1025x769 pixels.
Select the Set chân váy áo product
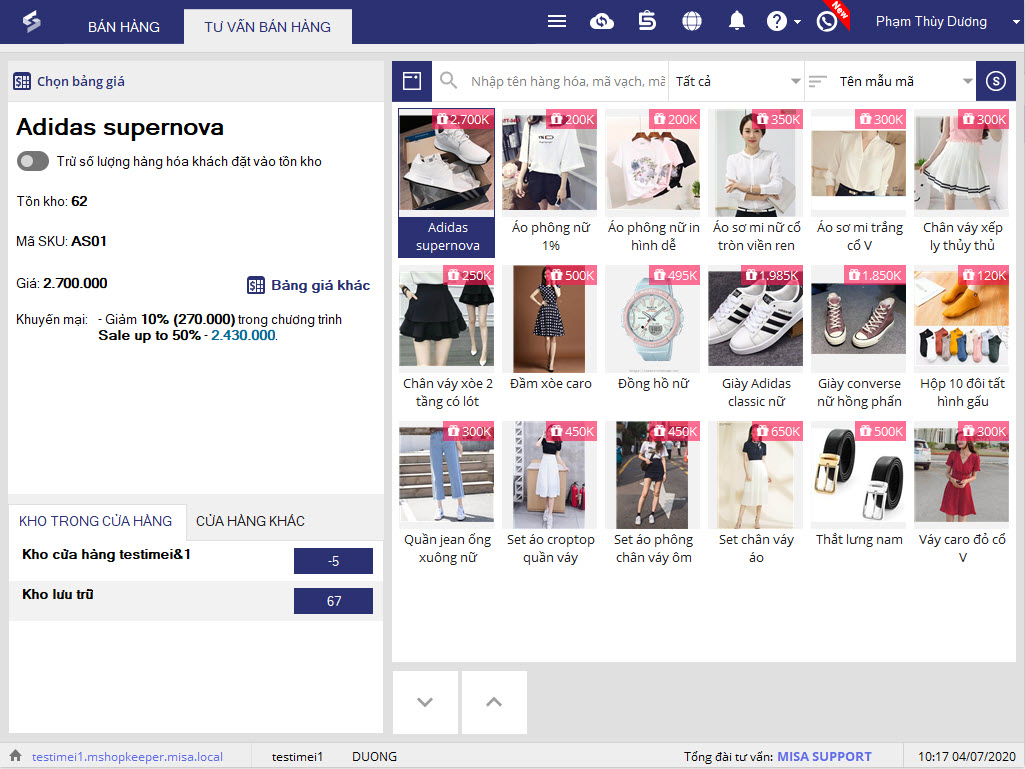[x=756, y=495]
